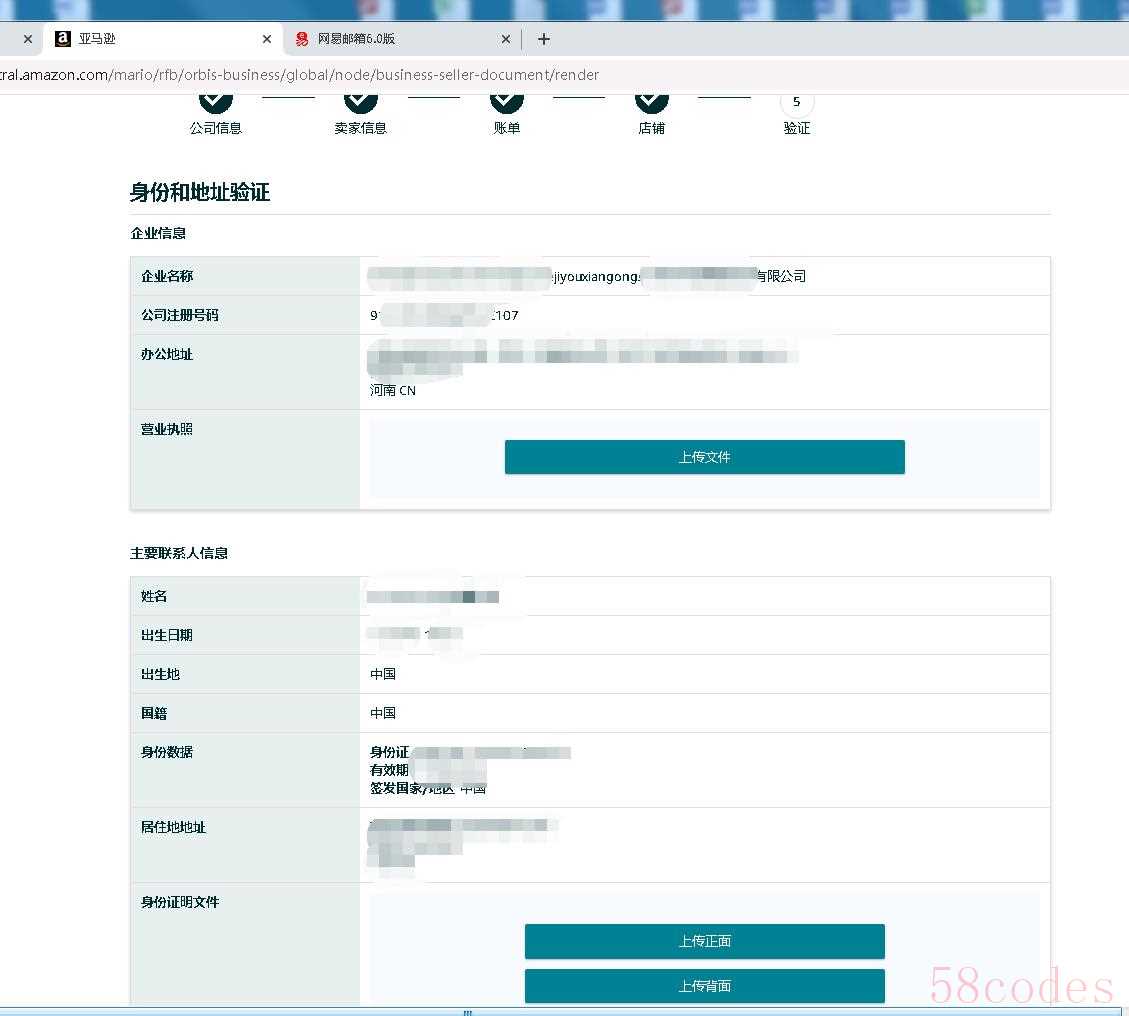Go to the 店铺 step checkmark

pyautogui.click(x=652, y=103)
